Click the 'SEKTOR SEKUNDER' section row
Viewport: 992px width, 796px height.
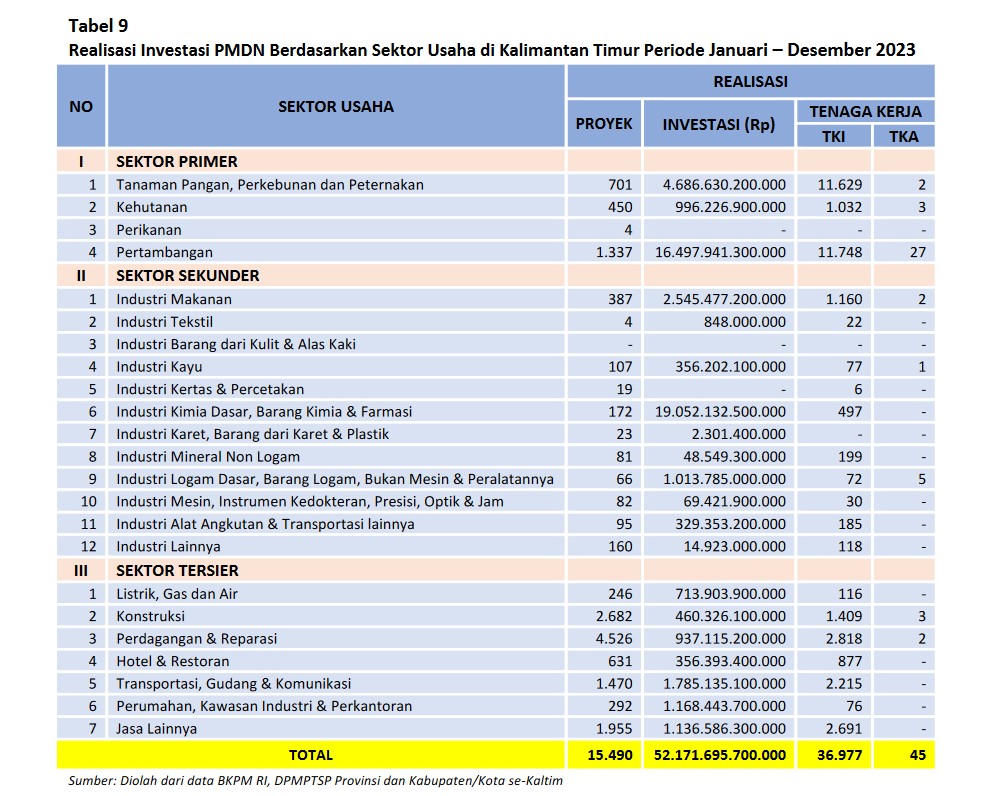click(x=495, y=275)
